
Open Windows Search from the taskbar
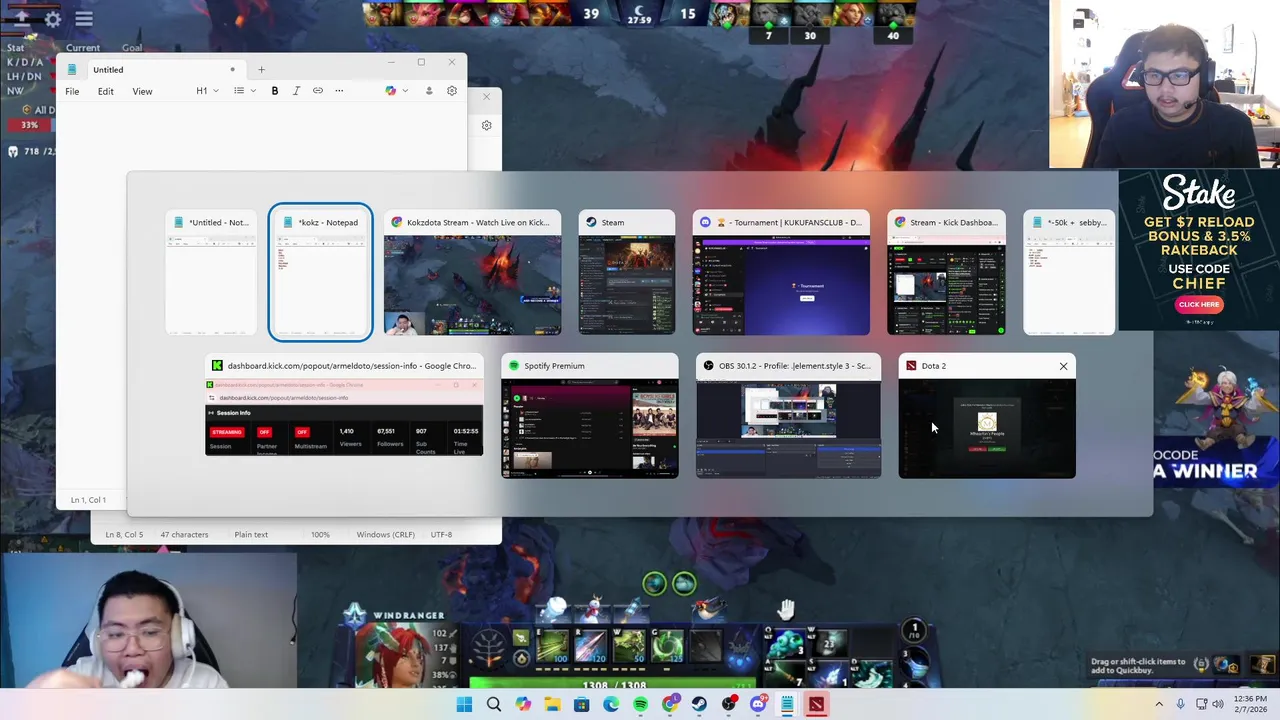494,704
